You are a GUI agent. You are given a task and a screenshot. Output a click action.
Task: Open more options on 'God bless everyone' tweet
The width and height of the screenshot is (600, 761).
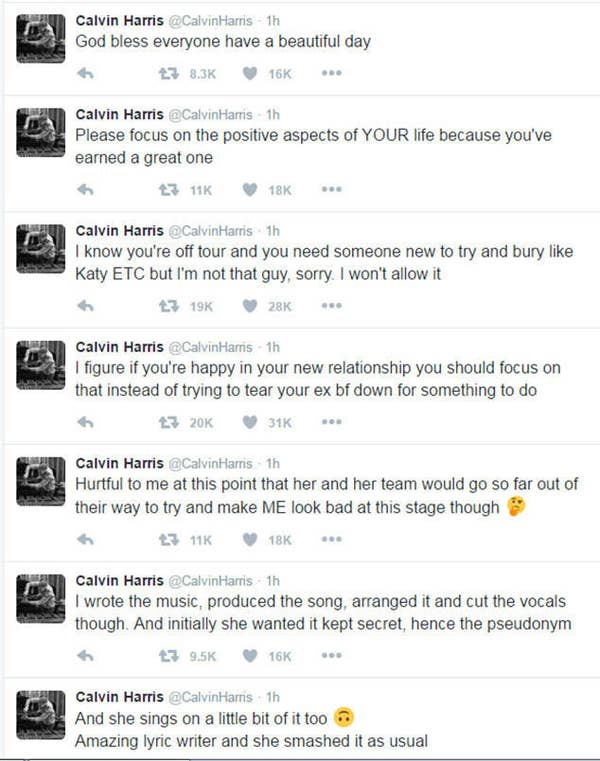[x=332, y=74]
